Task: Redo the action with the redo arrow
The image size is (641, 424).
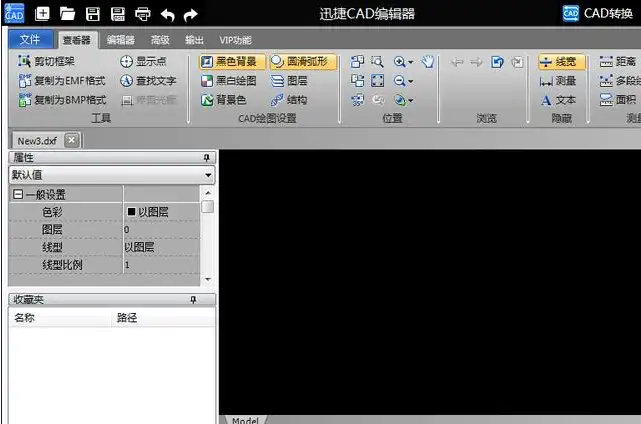Action: tap(191, 15)
